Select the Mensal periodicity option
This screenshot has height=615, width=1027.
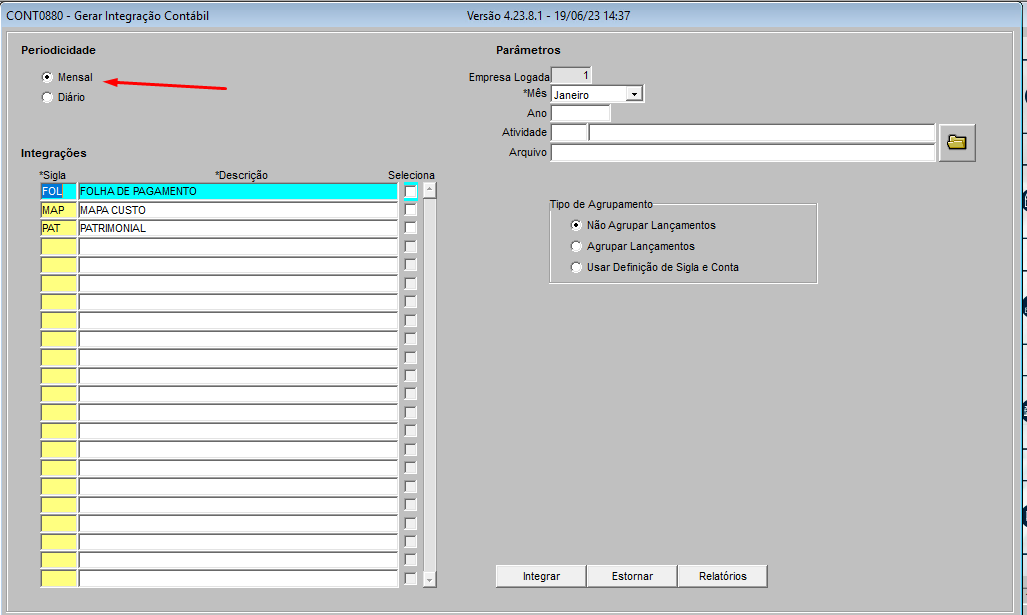(47, 77)
